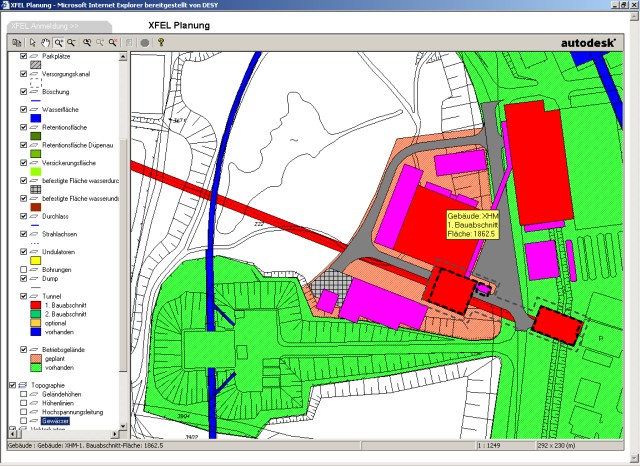
Task: Enable the Bohrungen layer checkbox
Action: tap(24, 270)
